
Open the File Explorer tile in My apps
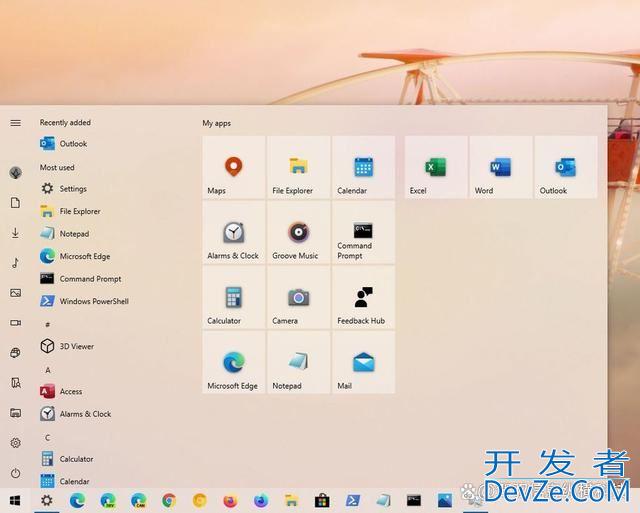[299, 167]
